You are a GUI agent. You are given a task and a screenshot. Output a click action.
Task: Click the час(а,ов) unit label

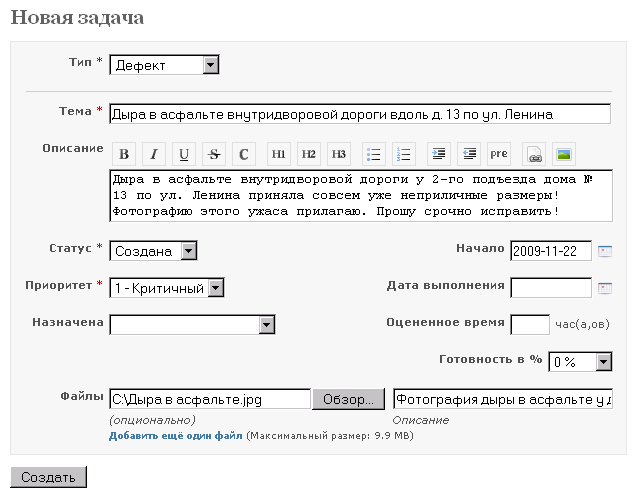[582, 324]
